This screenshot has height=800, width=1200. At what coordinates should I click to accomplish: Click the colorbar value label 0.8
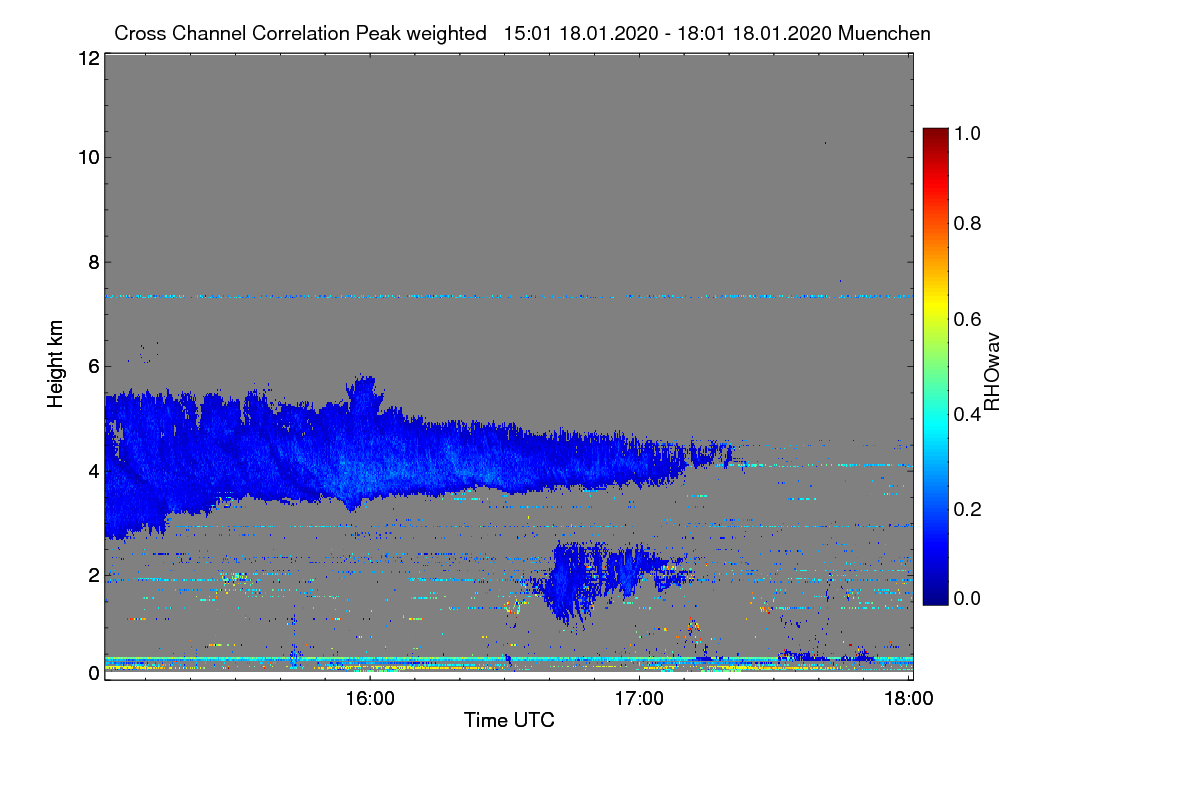(x=968, y=223)
